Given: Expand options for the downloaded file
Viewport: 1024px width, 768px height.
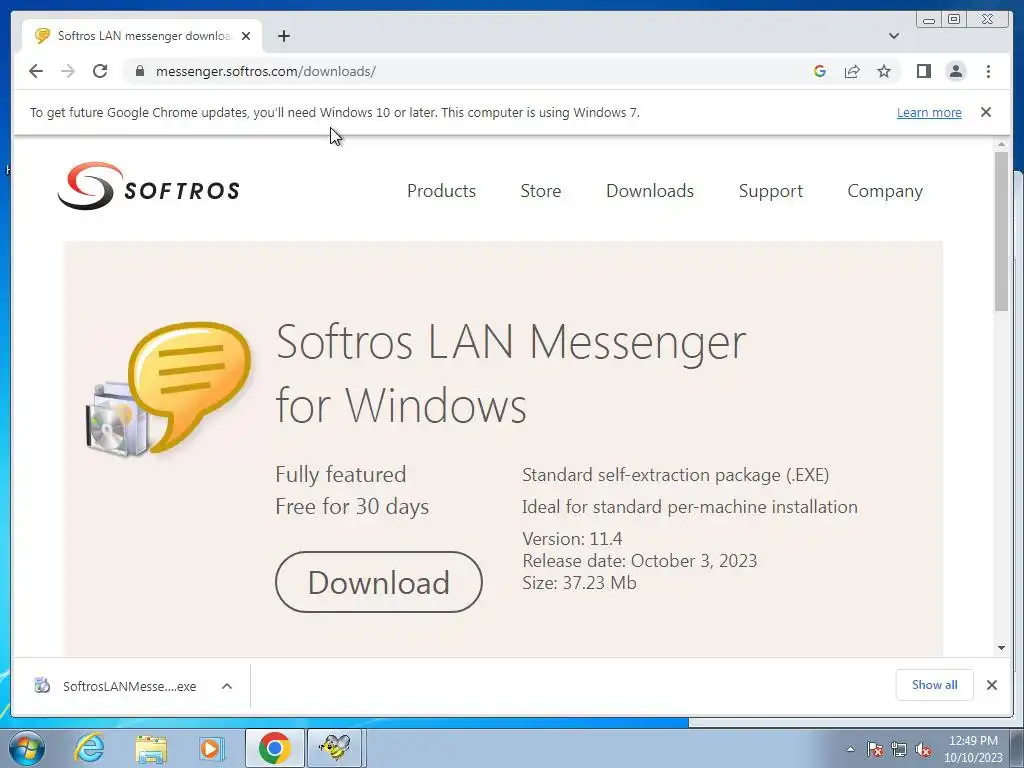Looking at the screenshot, I should (227, 686).
